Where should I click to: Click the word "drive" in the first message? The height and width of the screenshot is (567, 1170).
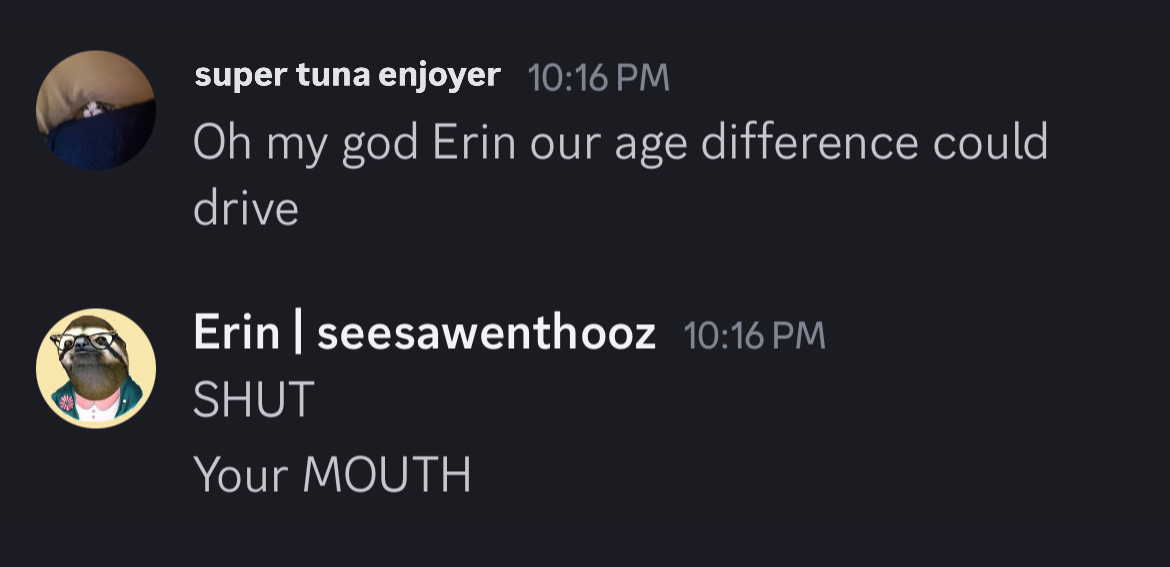click(246, 209)
